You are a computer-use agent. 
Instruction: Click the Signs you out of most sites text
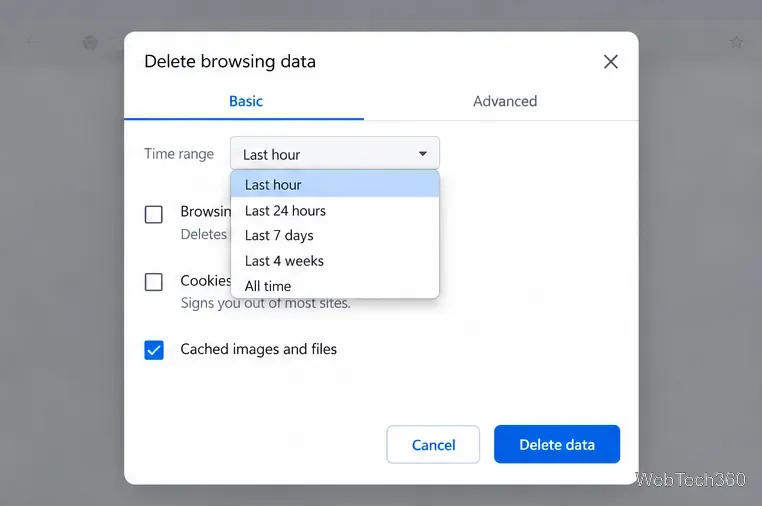pos(265,303)
